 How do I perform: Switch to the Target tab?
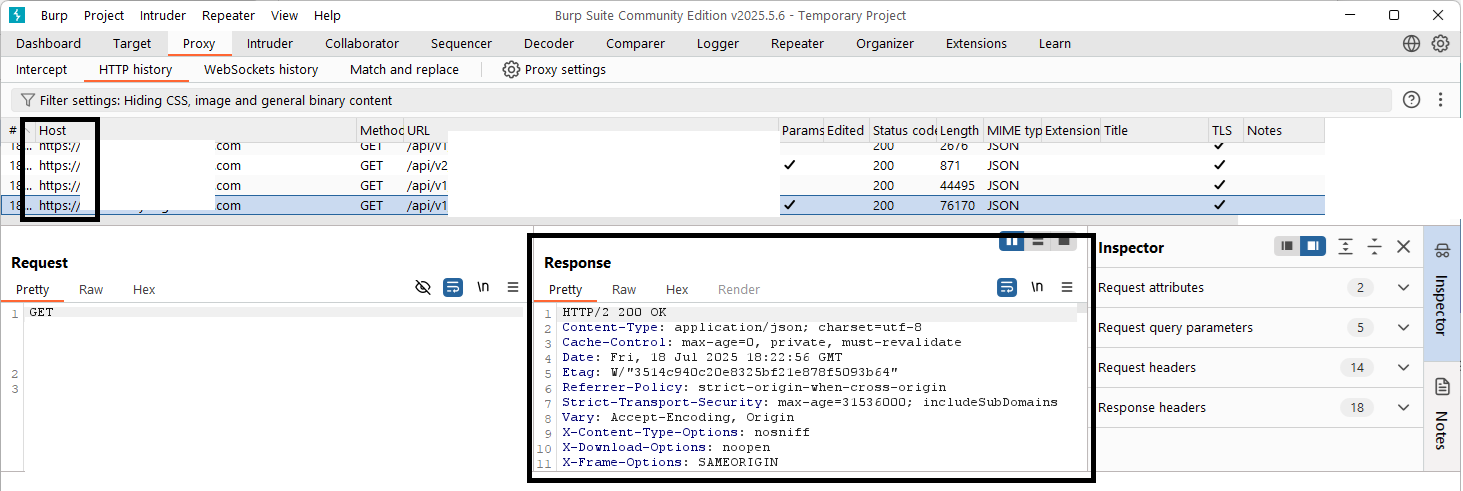(x=132, y=43)
